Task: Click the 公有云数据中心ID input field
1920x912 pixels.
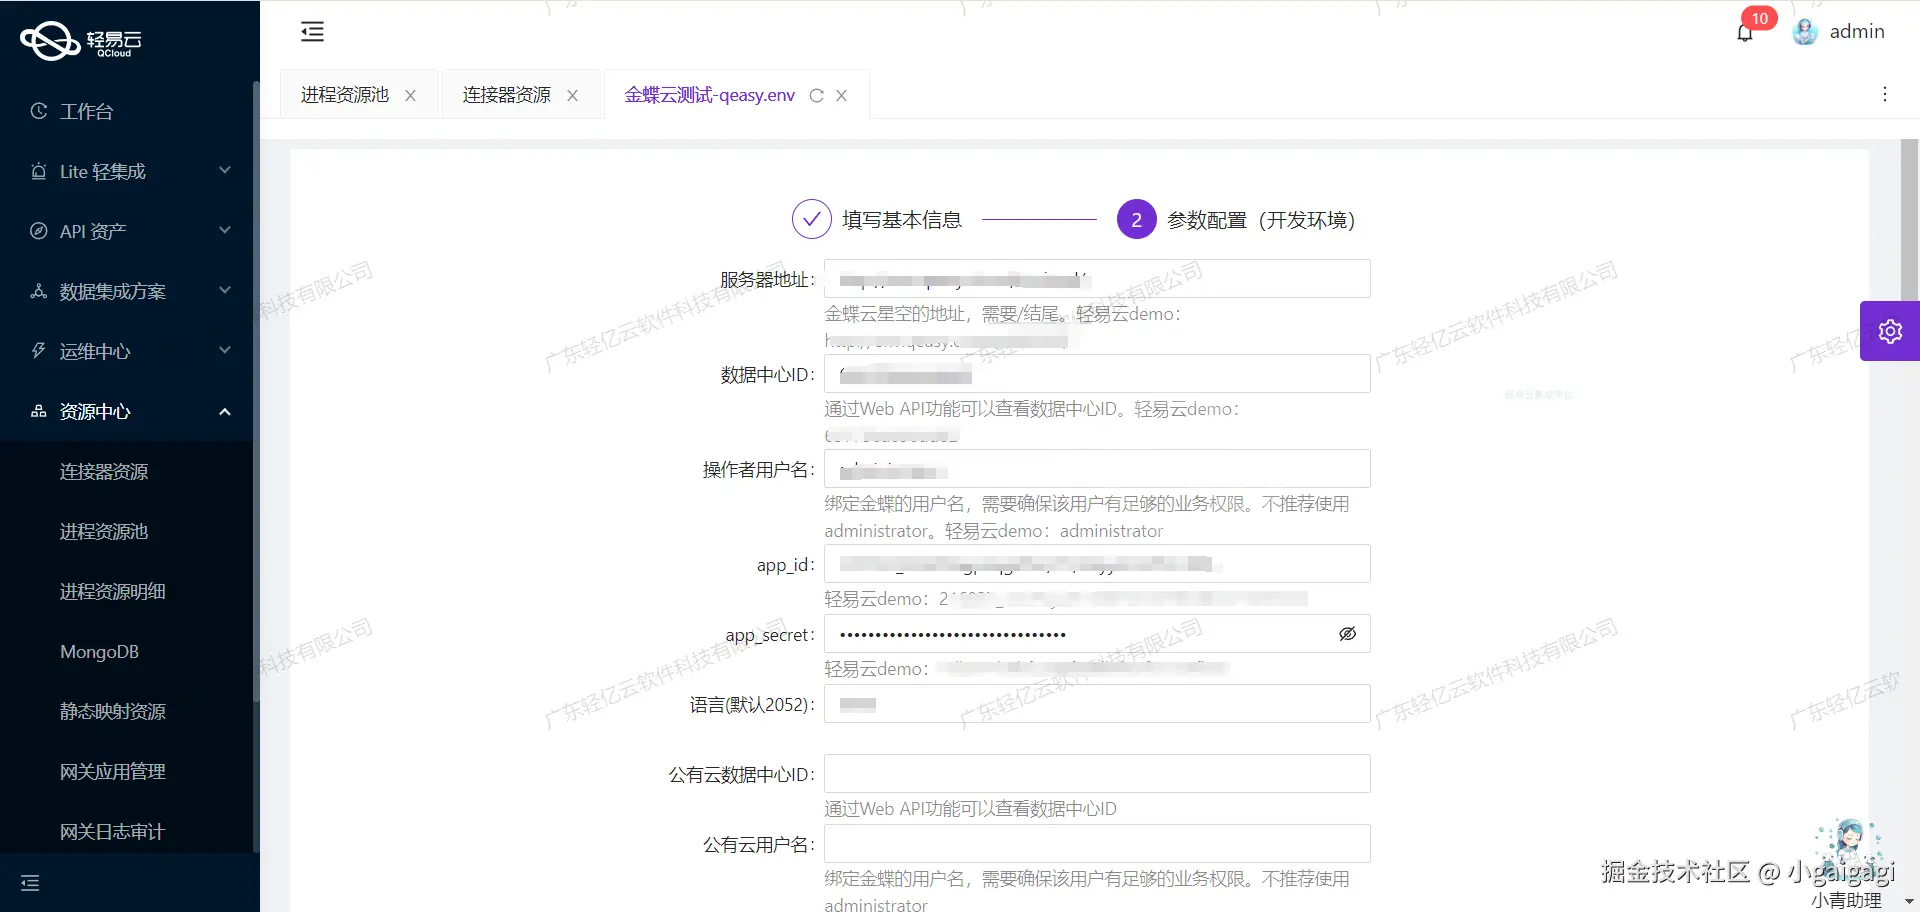Action: [1096, 773]
